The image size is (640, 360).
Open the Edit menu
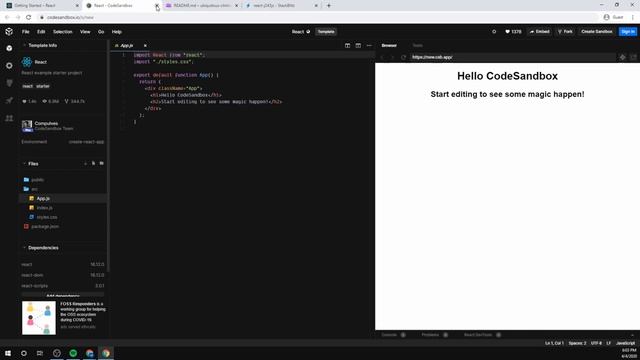(x=41, y=32)
